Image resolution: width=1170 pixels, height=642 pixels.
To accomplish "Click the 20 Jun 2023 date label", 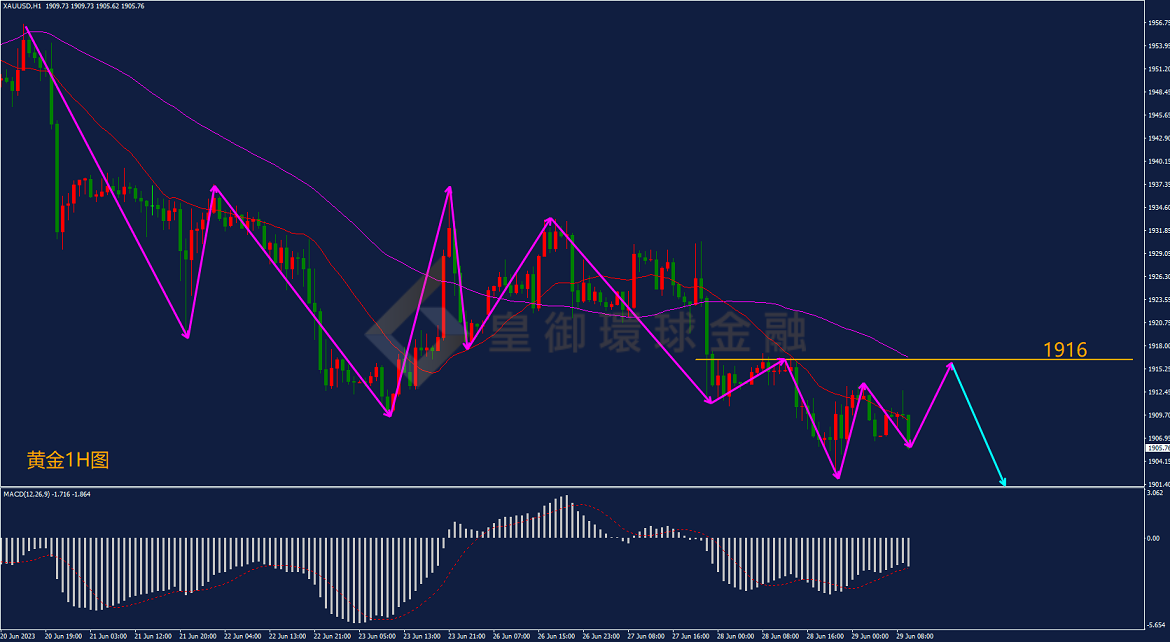I will tap(18, 636).
